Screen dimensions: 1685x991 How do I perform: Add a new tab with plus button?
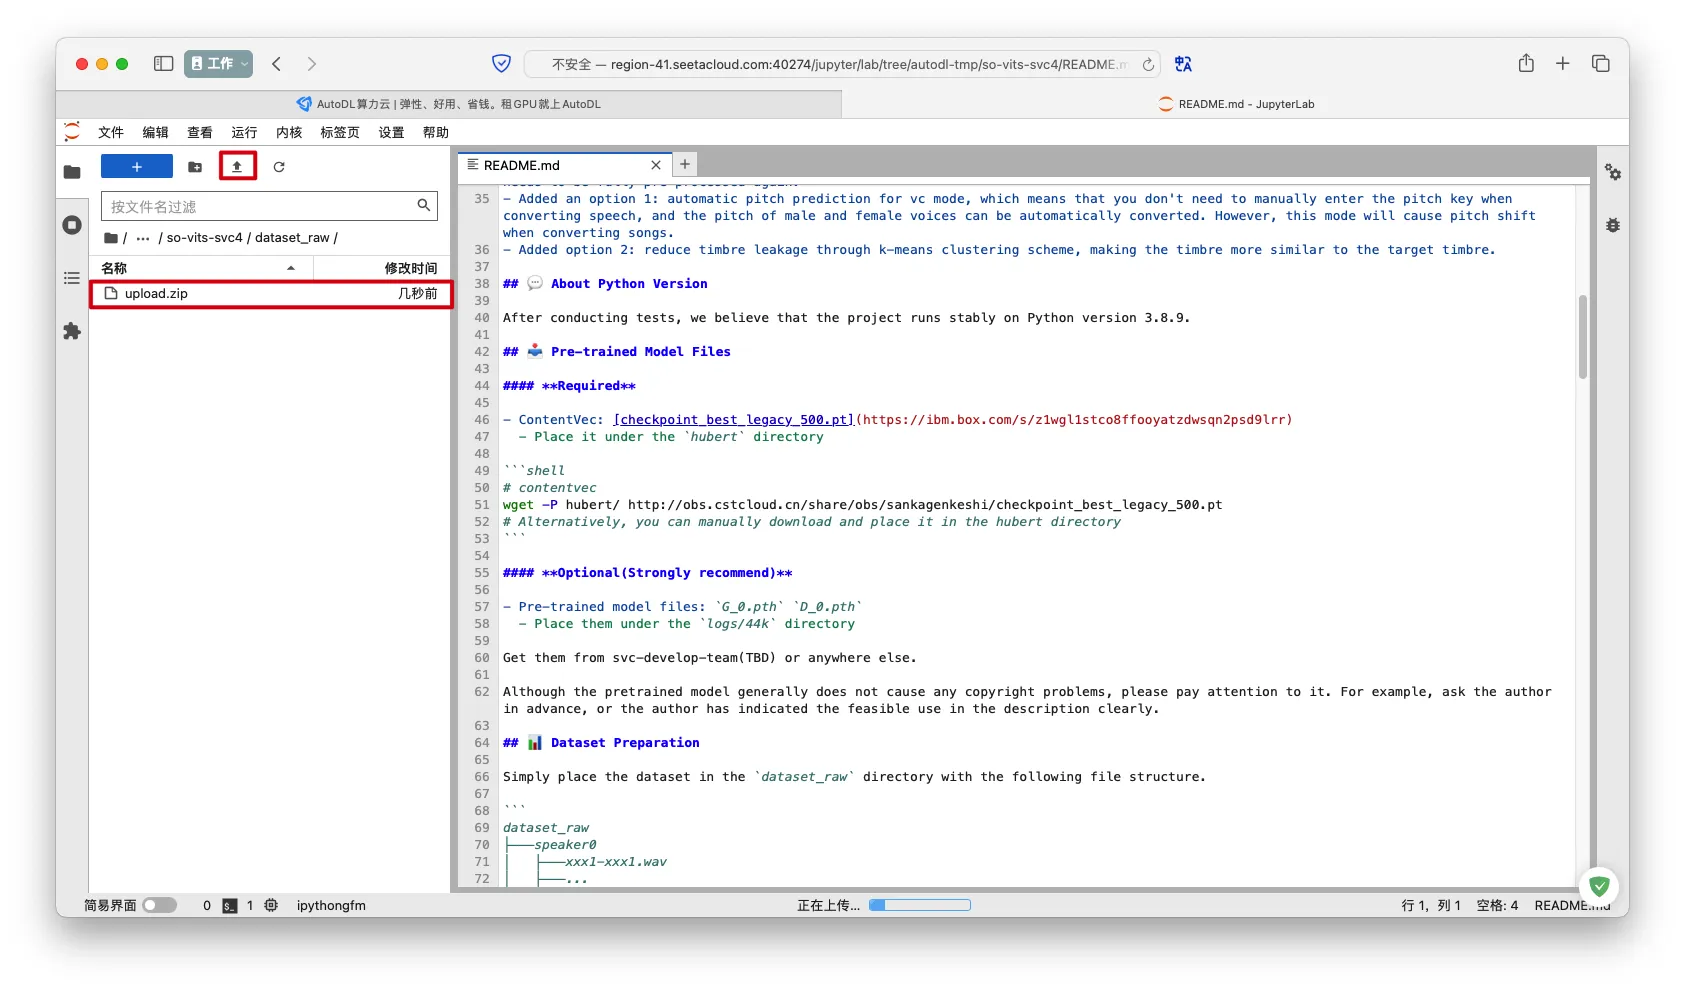click(685, 164)
